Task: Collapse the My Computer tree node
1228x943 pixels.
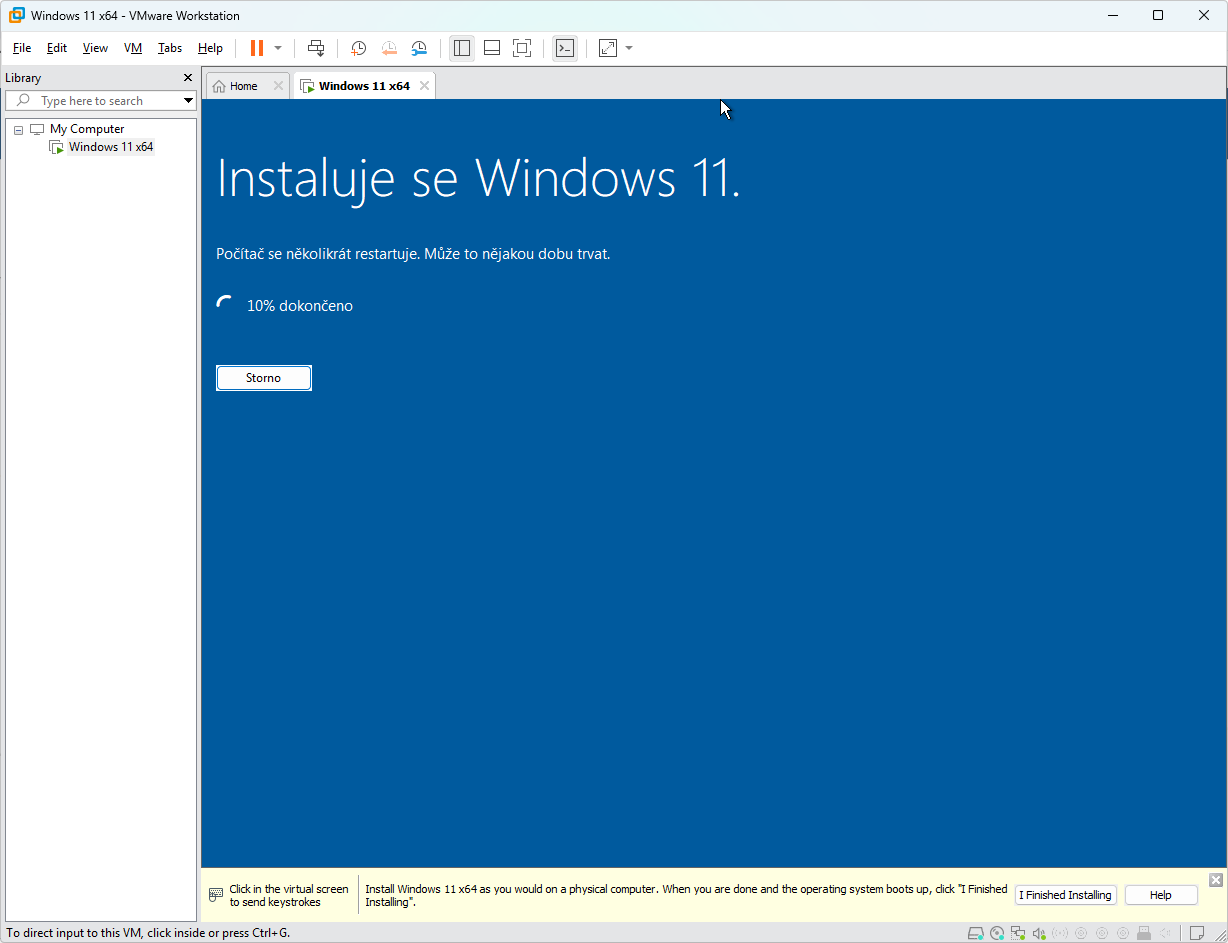Action: click(x=17, y=128)
